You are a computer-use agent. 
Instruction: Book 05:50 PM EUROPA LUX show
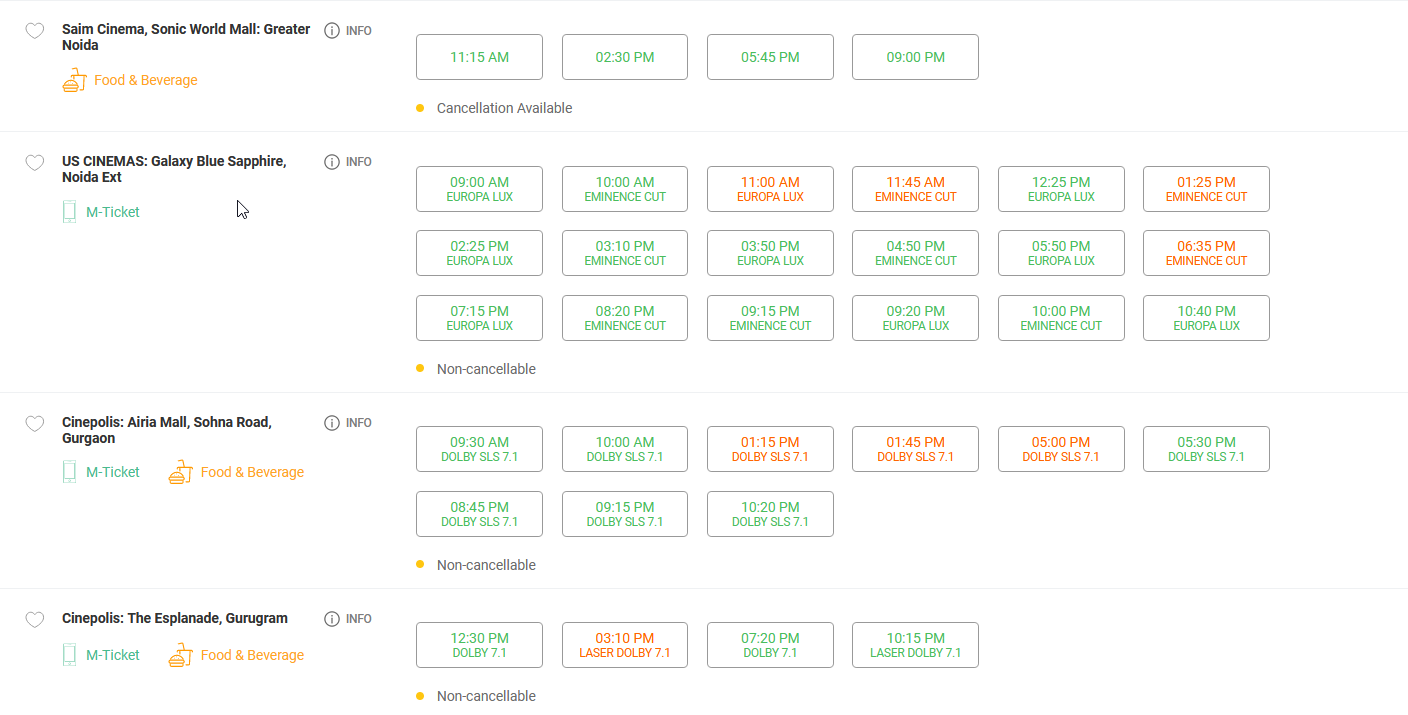pyautogui.click(x=1061, y=253)
